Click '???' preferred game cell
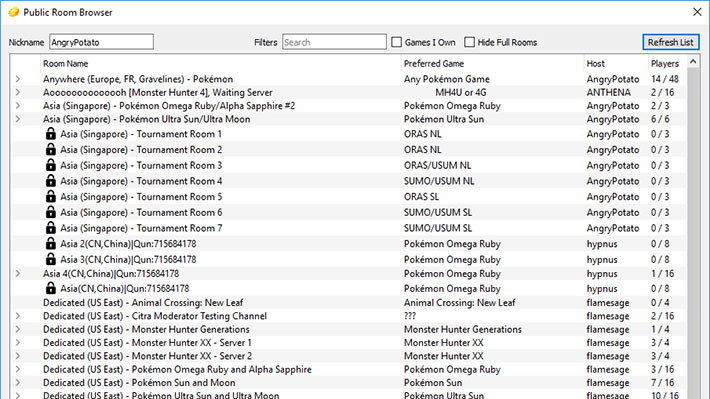 [410, 316]
